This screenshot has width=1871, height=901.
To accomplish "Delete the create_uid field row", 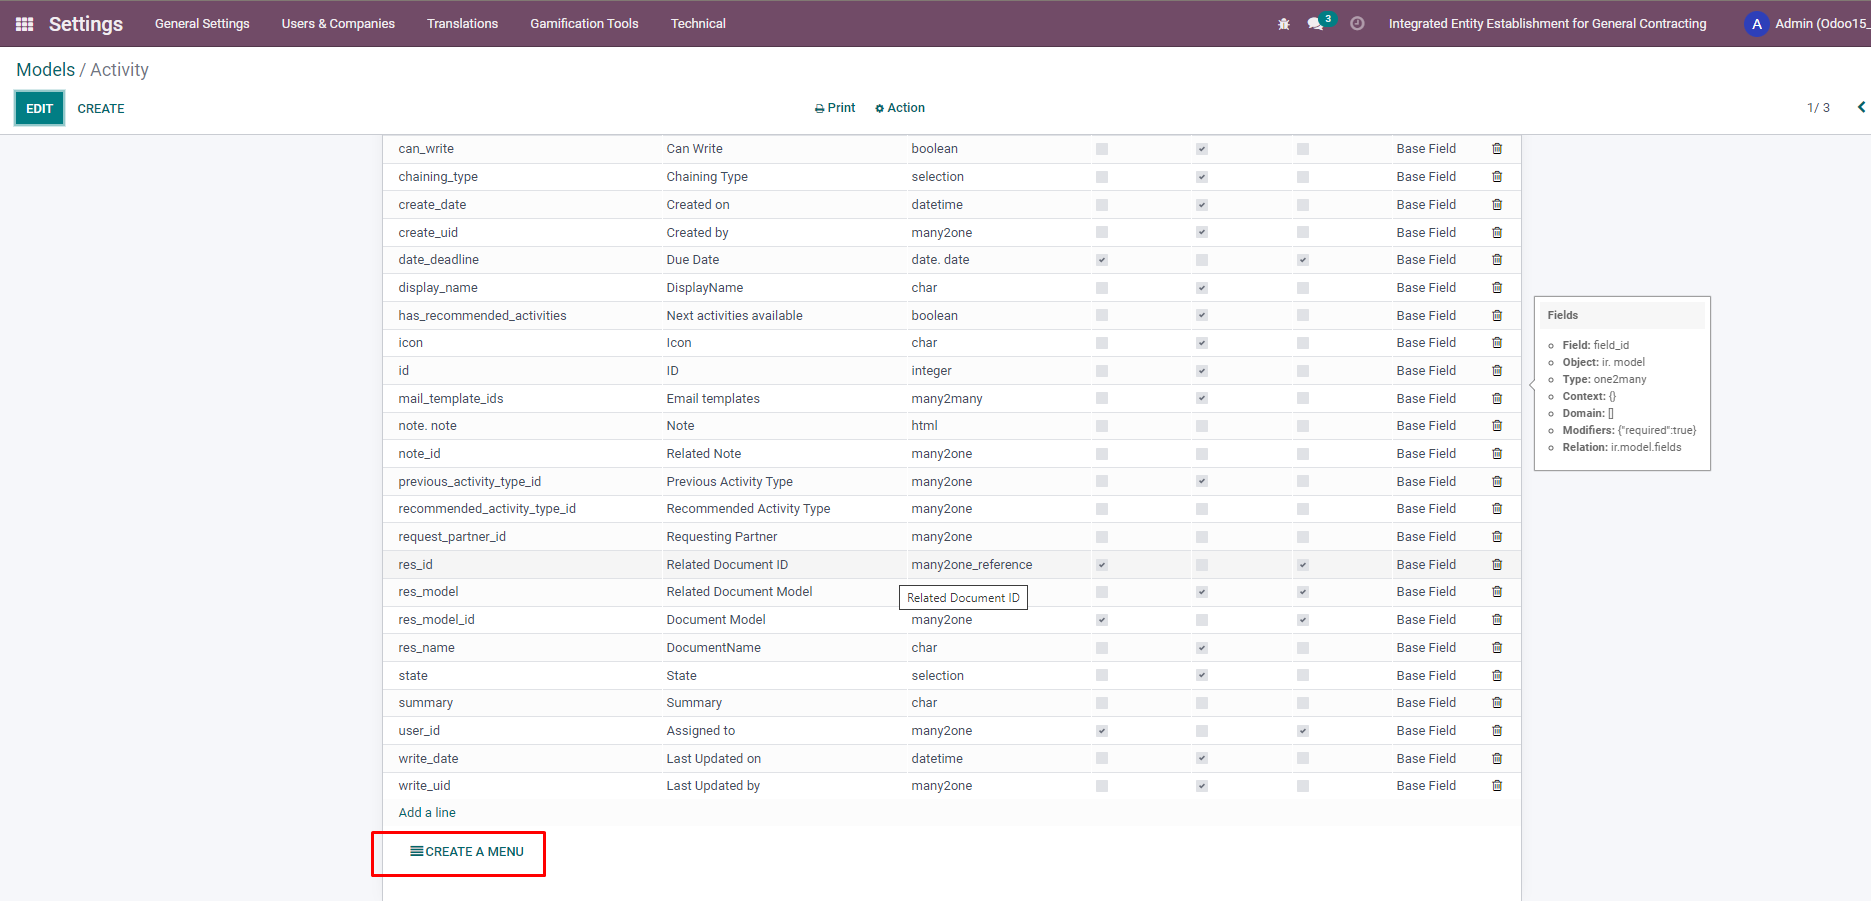I will [1497, 233].
